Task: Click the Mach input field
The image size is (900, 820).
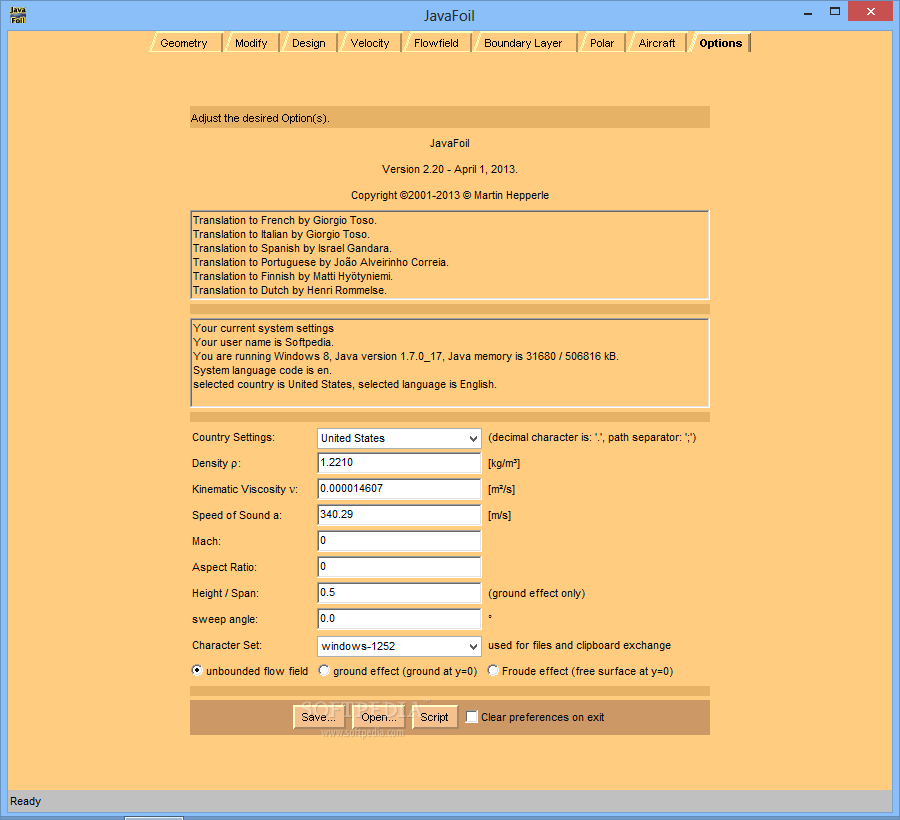Action: pos(399,541)
